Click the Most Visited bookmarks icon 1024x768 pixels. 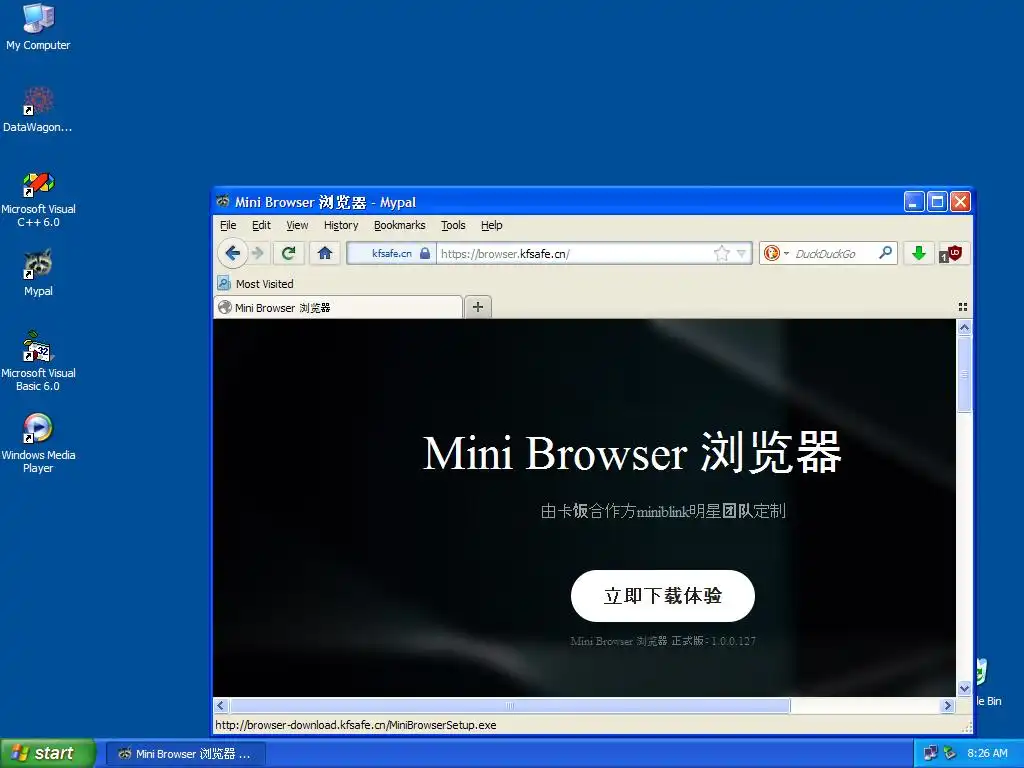224,283
